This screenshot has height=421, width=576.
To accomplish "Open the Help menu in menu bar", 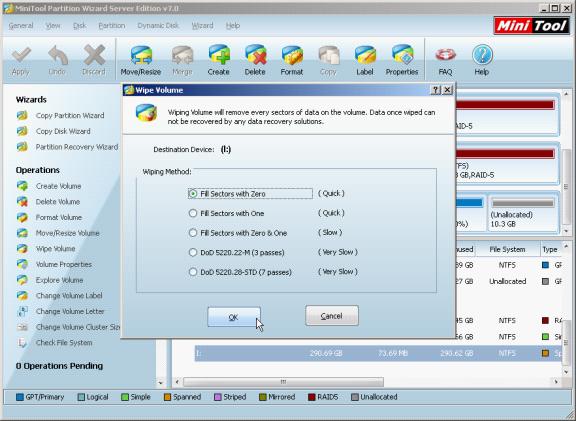I will coord(233,26).
